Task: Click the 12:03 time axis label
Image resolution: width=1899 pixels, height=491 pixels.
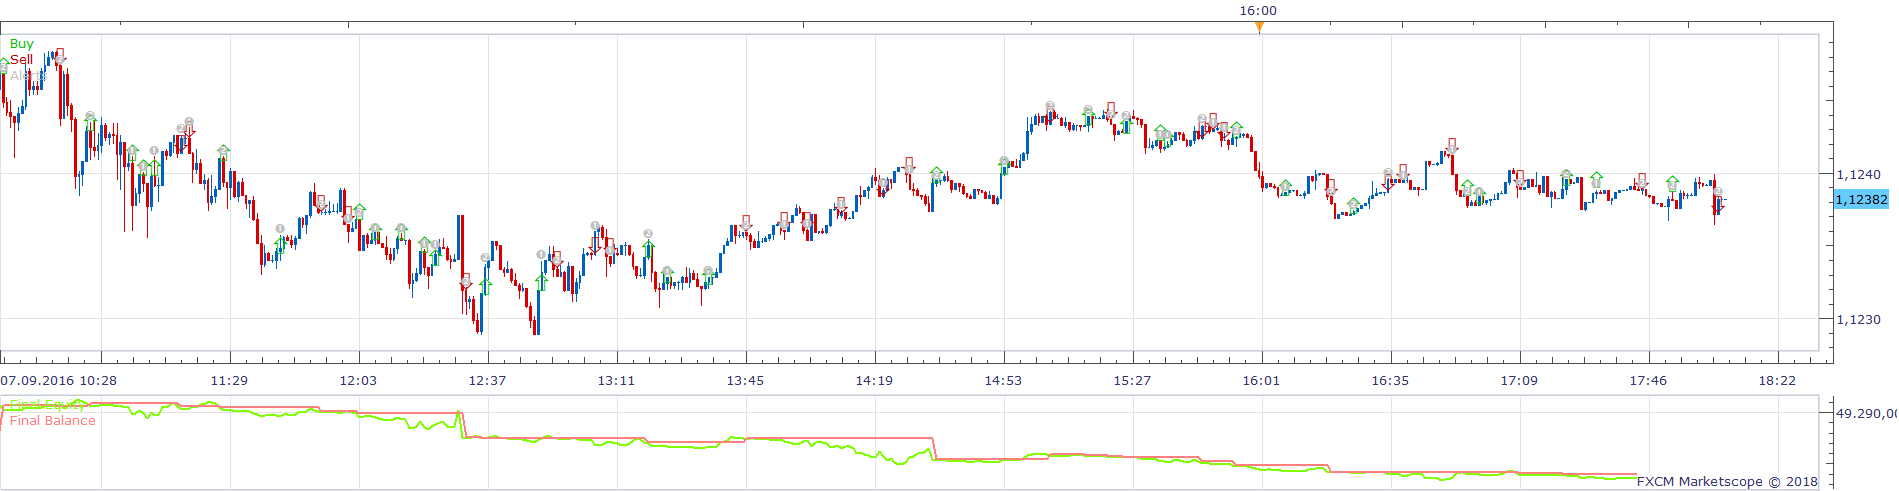Action: tap(358, 381)
